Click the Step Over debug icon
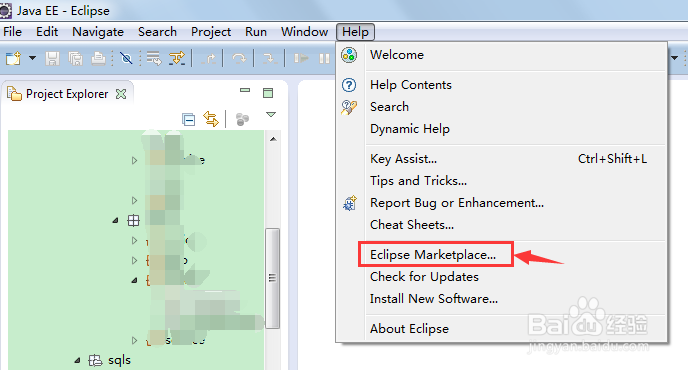The width and height of the screenshot is (688, 370). click(239, 58)
